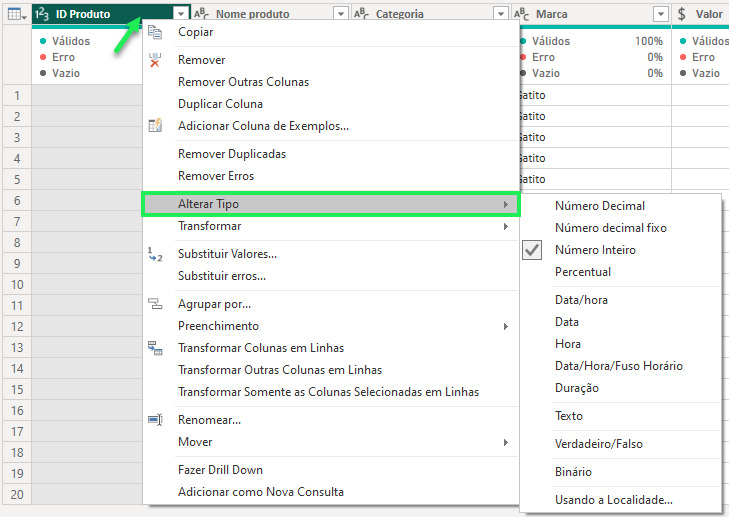
Task: Set type to Data/Hora/Fuso Horário
Action: point(619,366)
